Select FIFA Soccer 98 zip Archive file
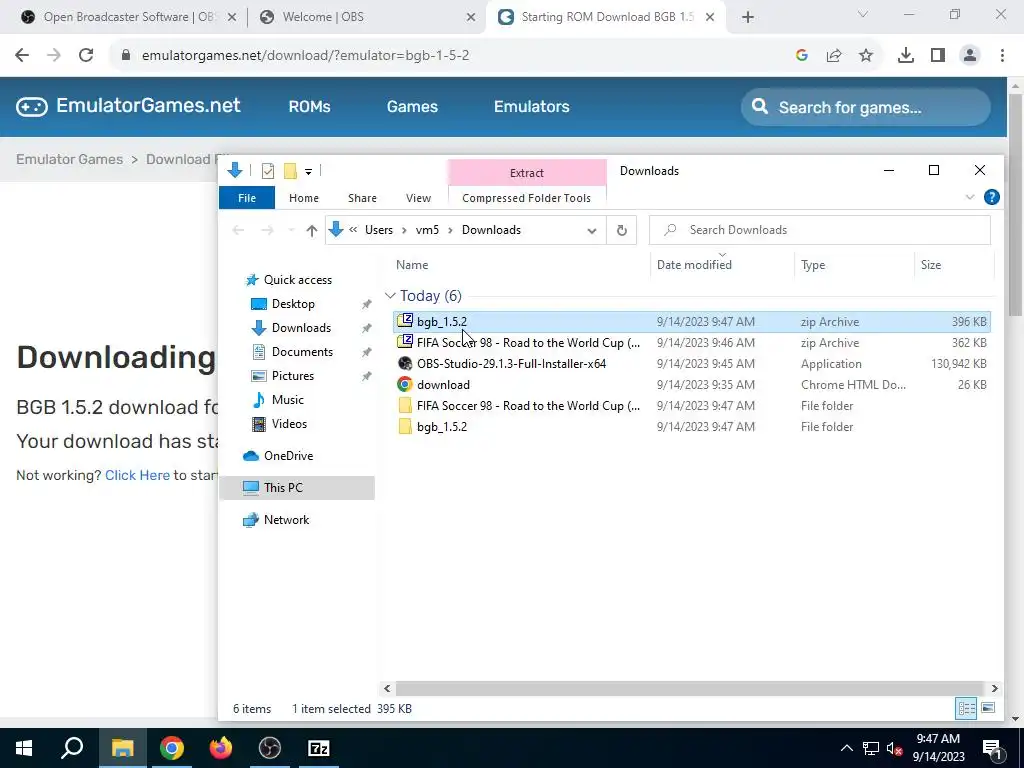This screenshot has height=768, width=1024. click(x=692, y=343)
